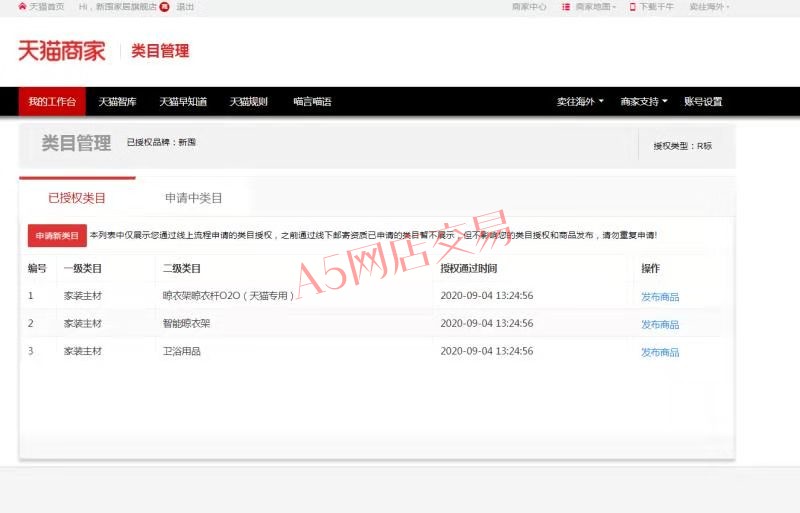Click the 卫浴用品 category cell
Viewport: 800px width, 513px height.
(182, 351)
